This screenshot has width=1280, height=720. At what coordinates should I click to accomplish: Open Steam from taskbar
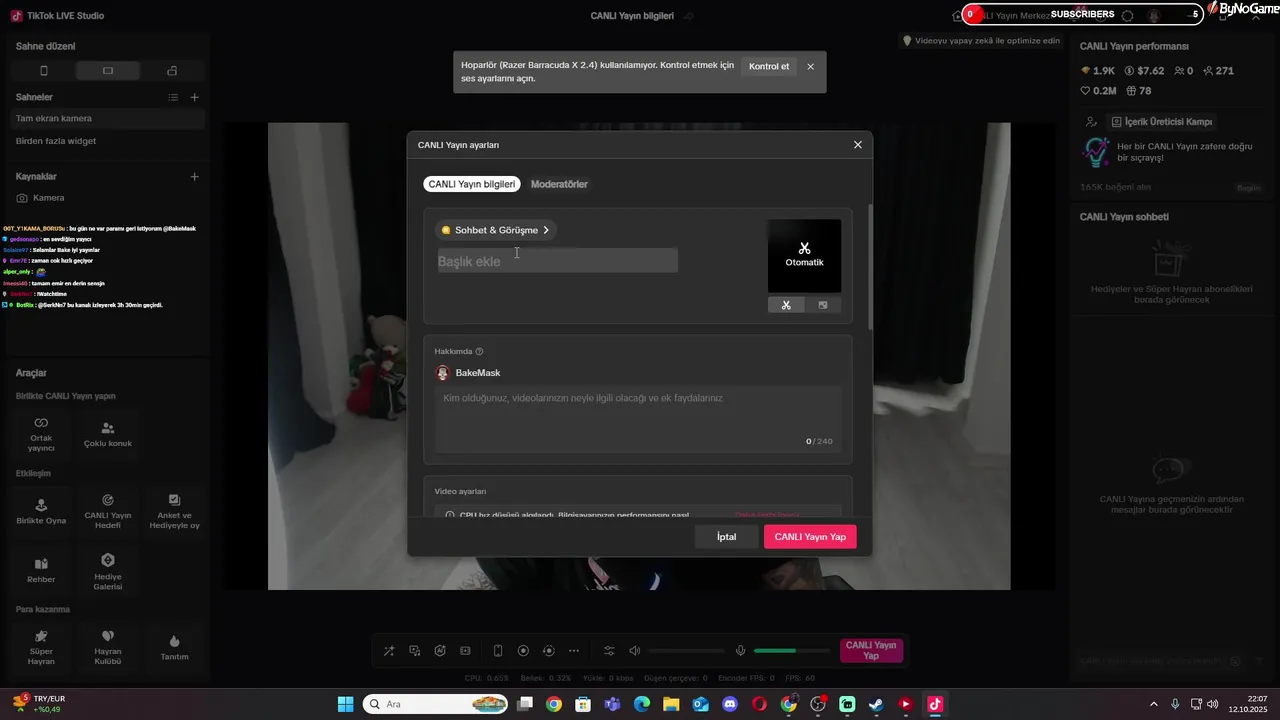(x=876, y=704)
